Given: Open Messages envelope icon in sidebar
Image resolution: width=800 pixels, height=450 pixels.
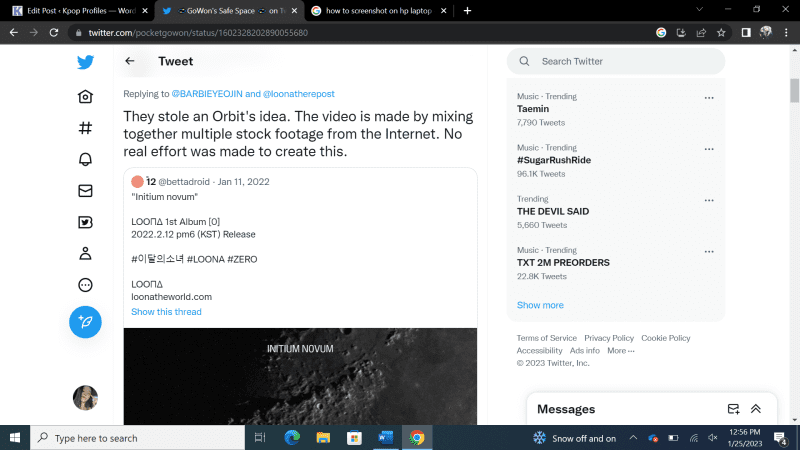Looking at the screenshot, I should coord(85,191).
